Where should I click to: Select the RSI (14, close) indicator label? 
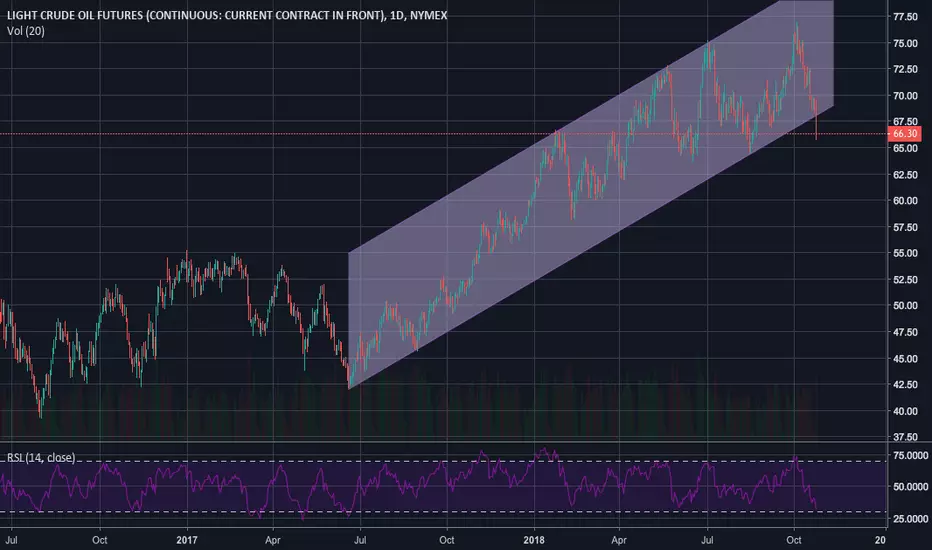click(x=41, y=457)
